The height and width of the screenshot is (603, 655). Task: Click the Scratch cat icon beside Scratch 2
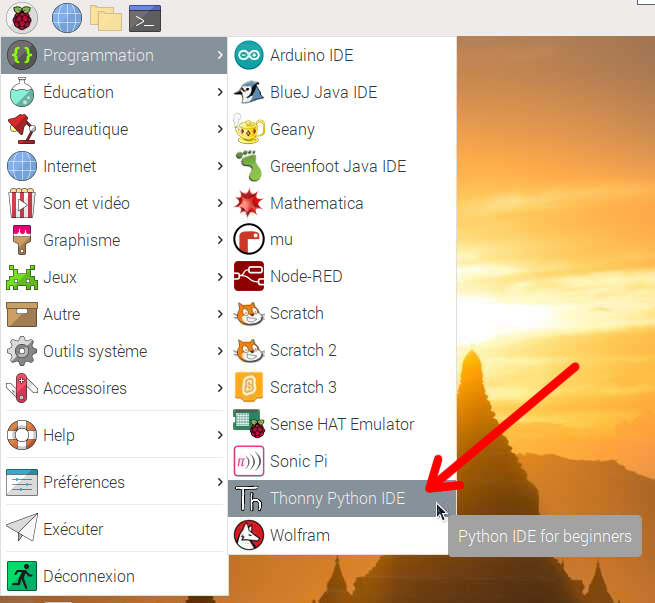point(249,350)
